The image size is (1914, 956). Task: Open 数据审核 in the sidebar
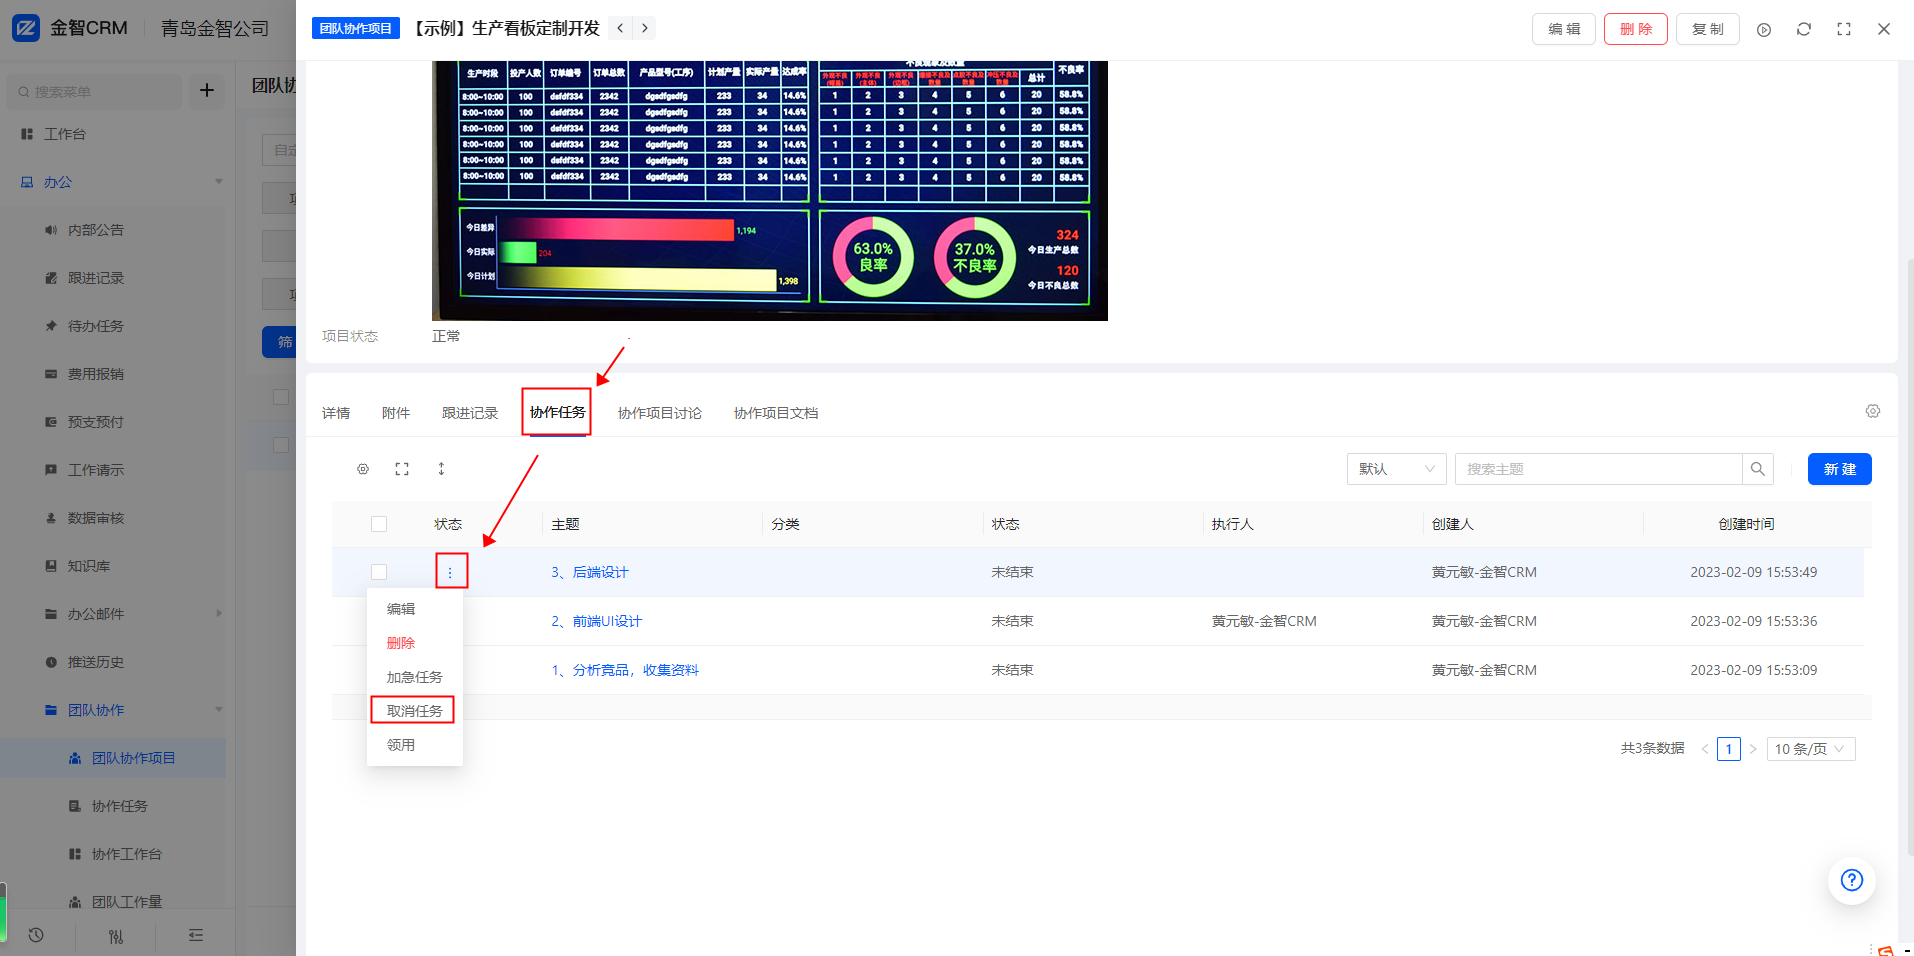(96, 518)
